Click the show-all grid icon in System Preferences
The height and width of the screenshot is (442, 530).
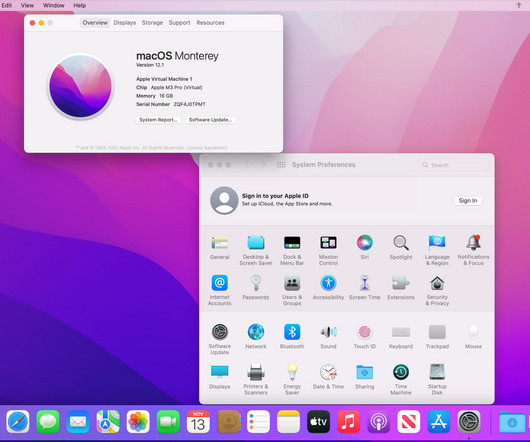pyautogui.click(x=281, y=165)
